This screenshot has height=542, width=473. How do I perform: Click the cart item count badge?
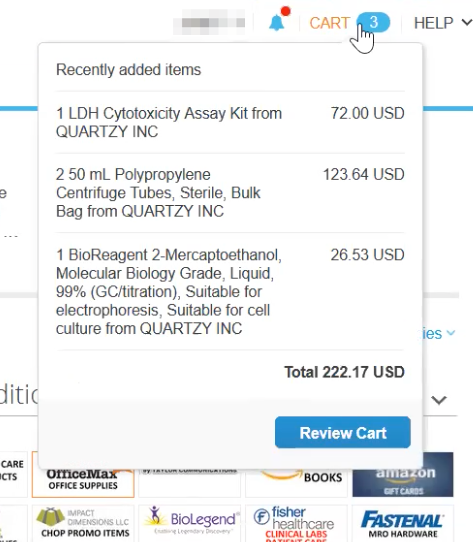click(x=373, y=22)
